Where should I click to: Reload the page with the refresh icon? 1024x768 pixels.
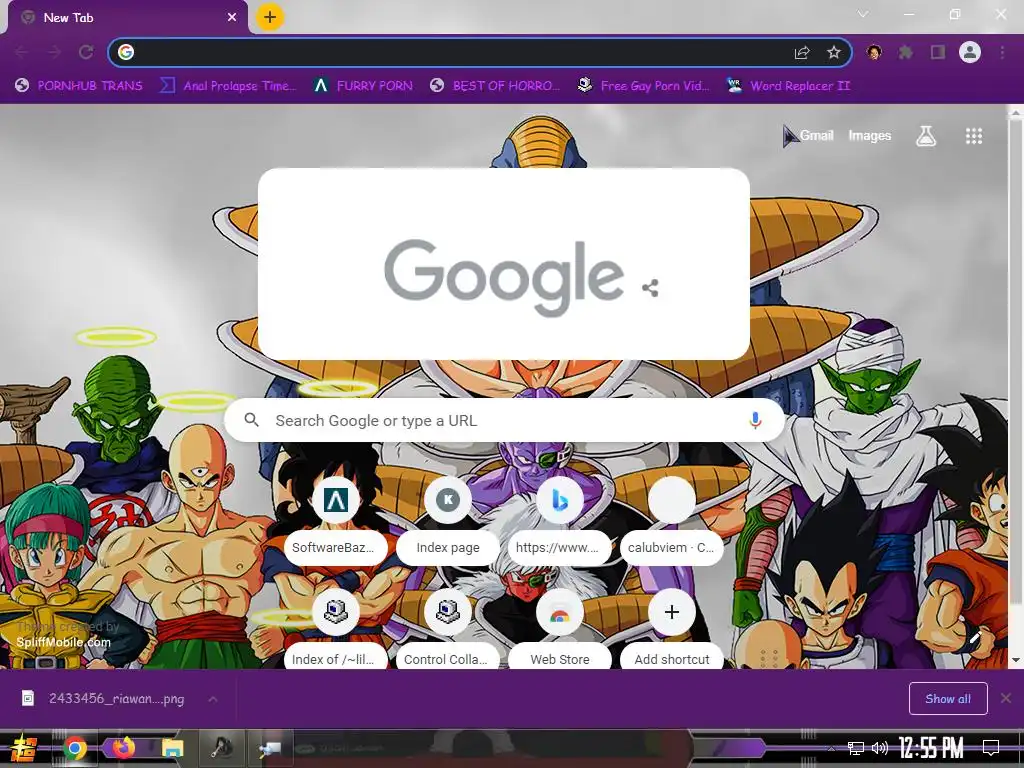click(86, 52)
